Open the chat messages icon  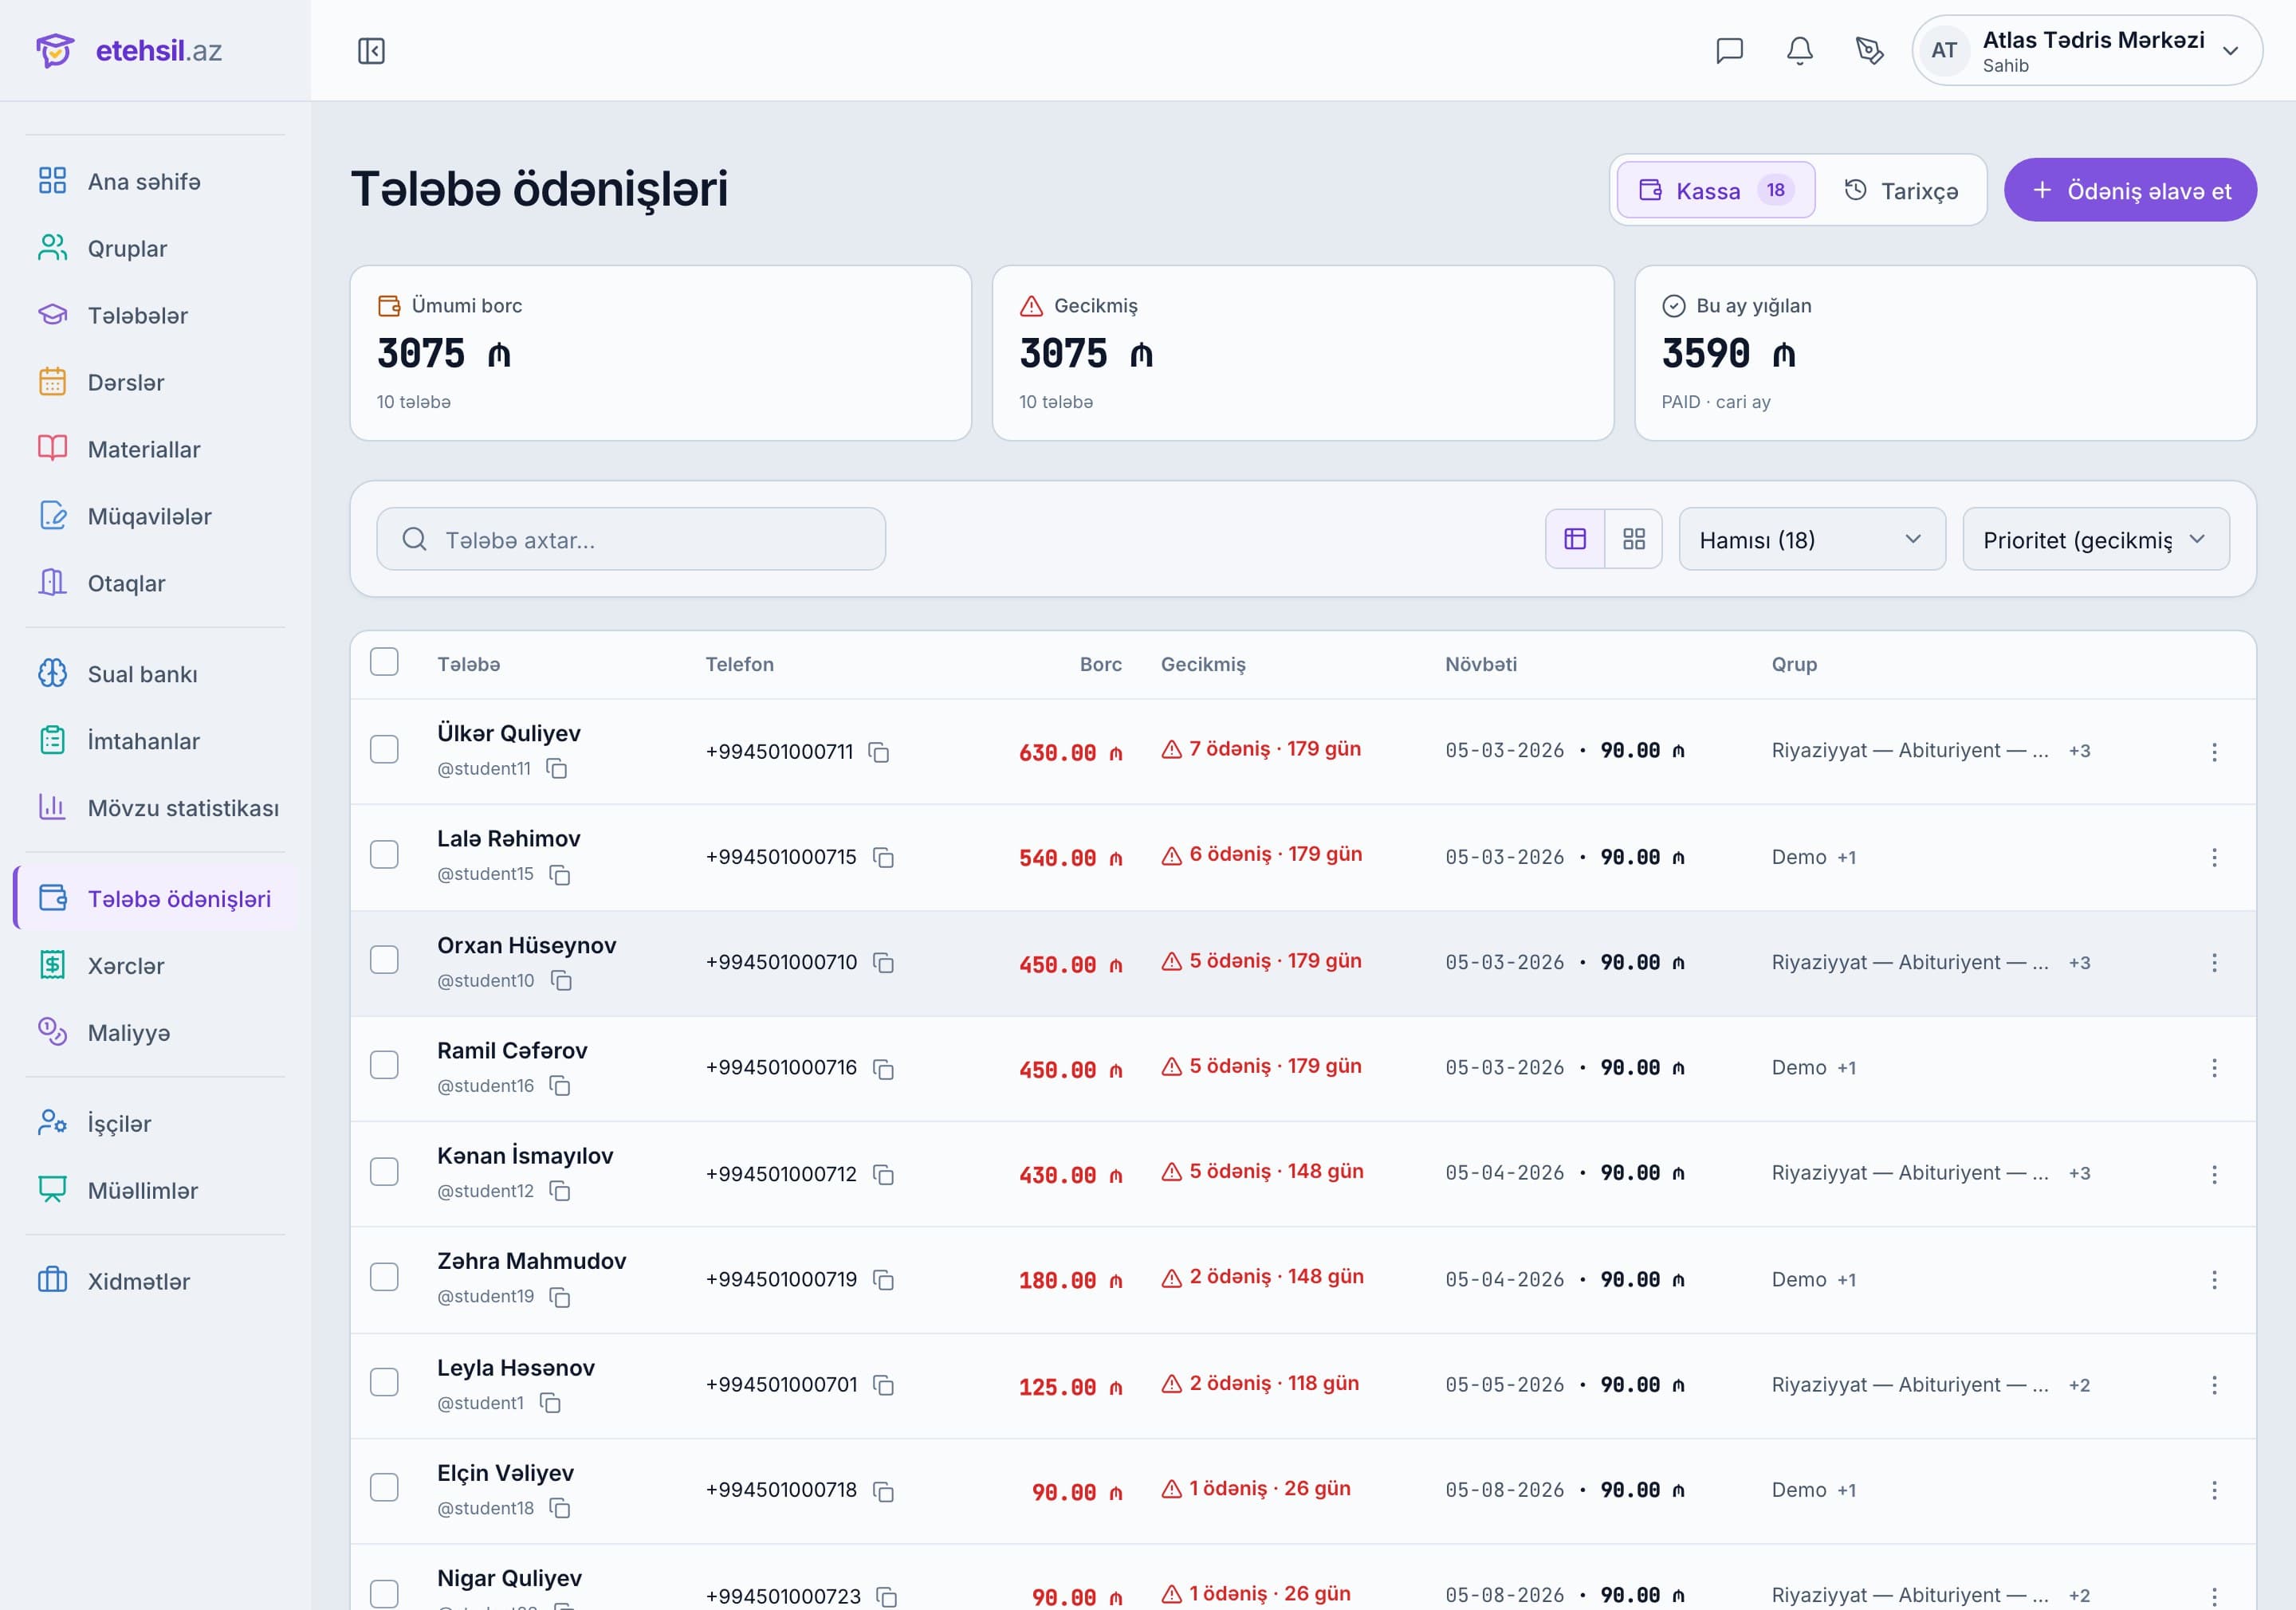(x=1729, y=51)
